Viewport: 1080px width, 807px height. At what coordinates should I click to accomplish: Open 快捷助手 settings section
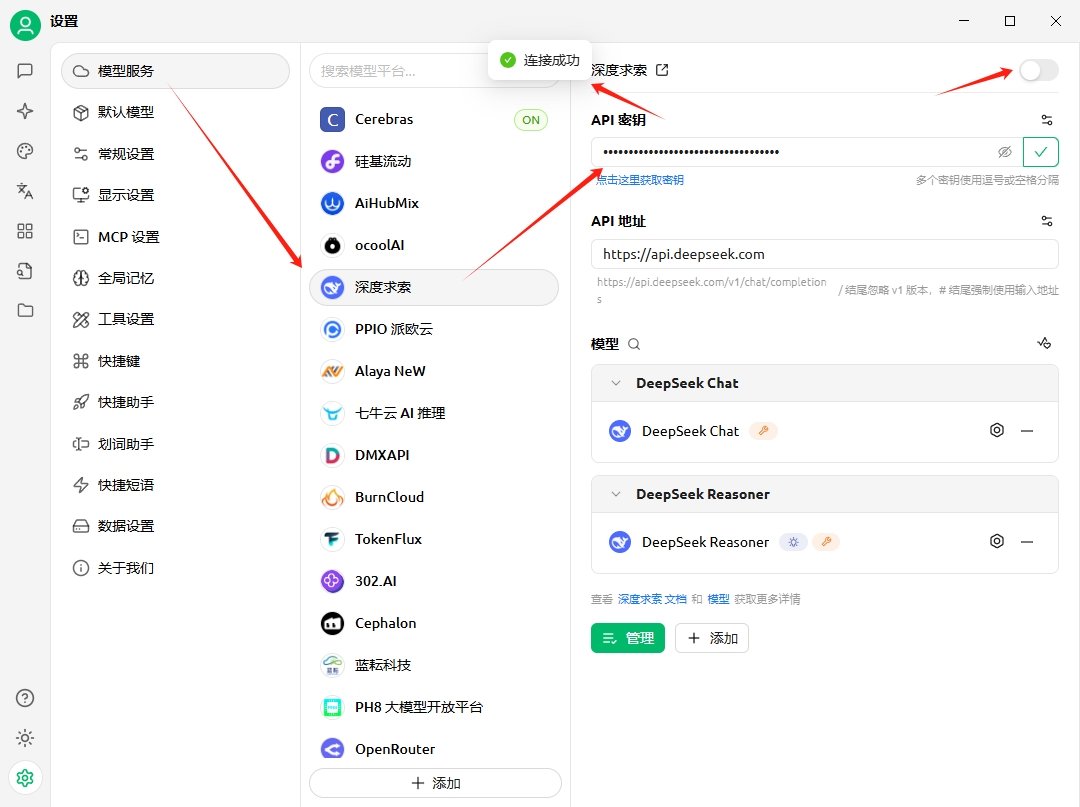coord(176,402)
